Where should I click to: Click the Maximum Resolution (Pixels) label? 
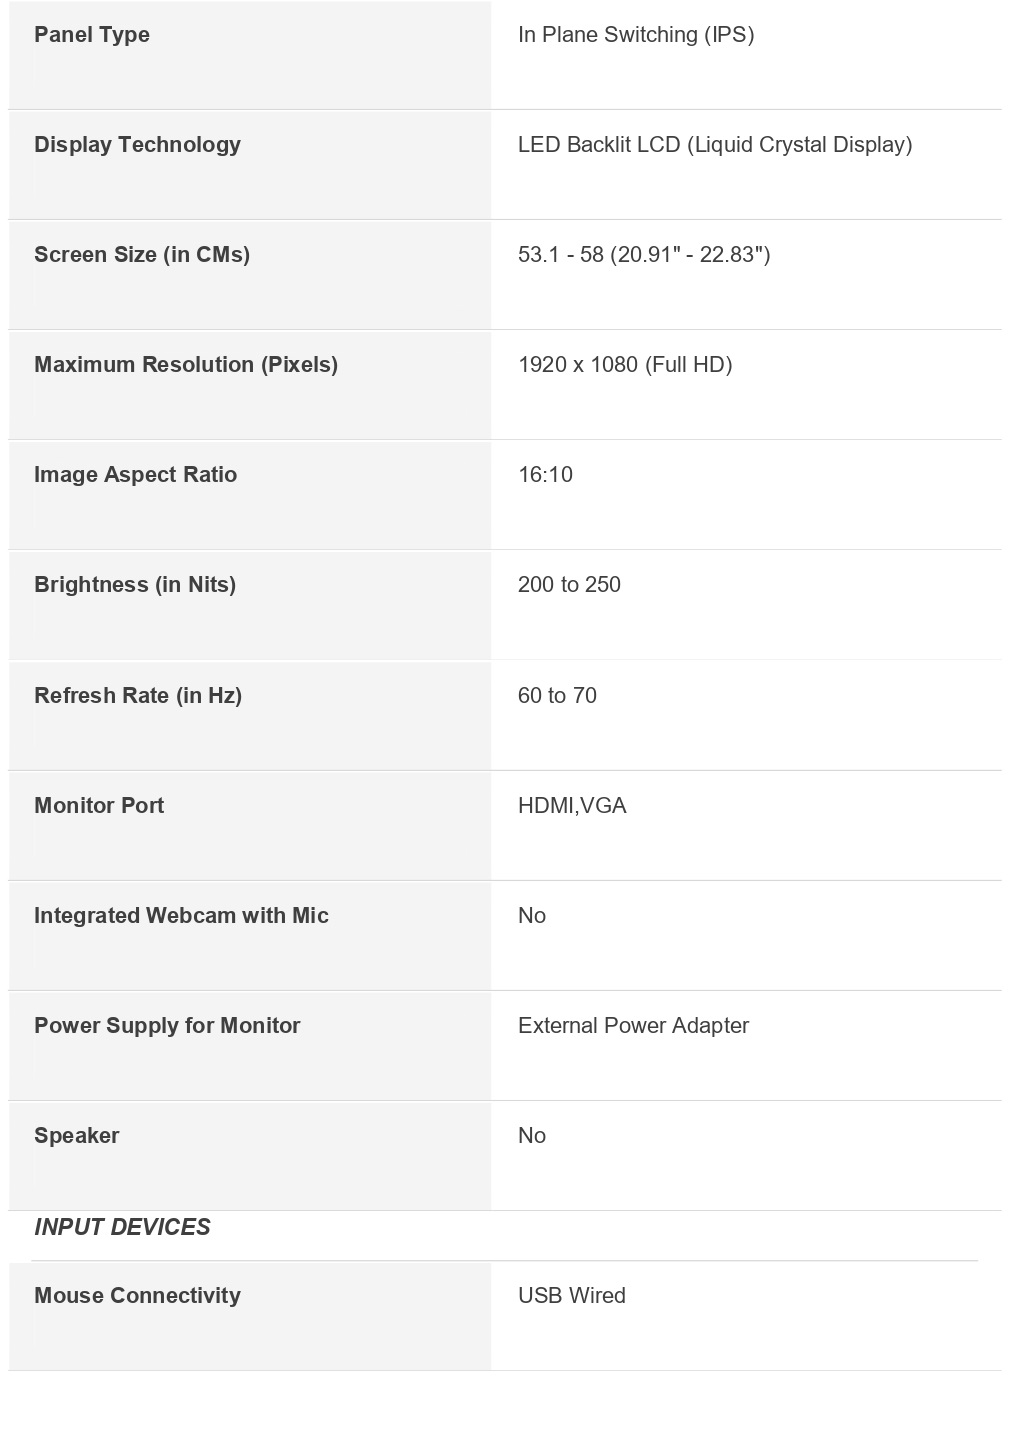[x=186, y=365]
